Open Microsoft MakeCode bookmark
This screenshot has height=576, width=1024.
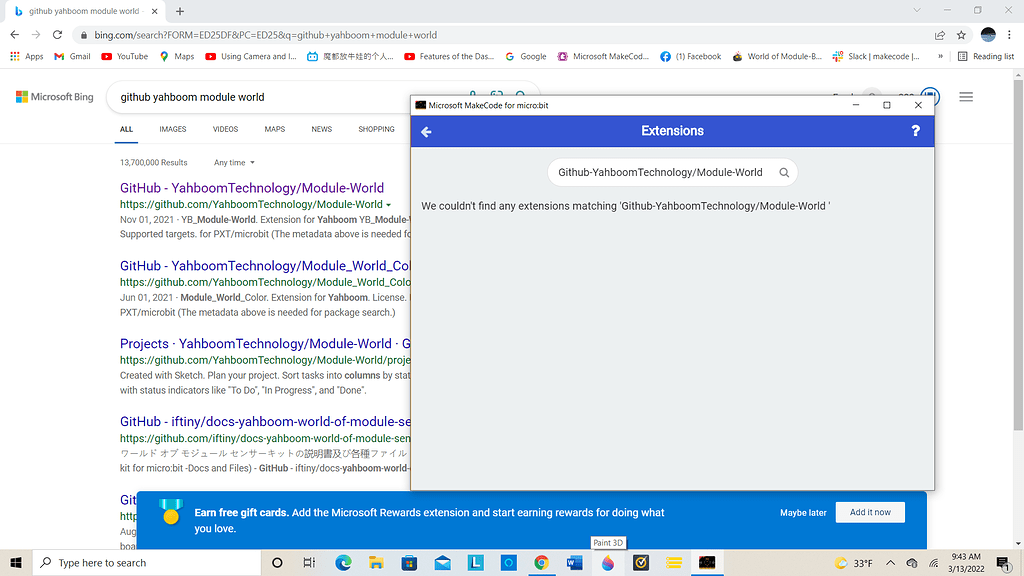click(603, 57)
